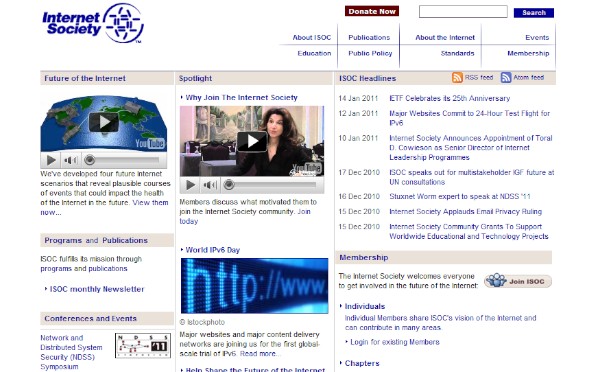Click the 14 Jan 2011 date

click(358, 98)
